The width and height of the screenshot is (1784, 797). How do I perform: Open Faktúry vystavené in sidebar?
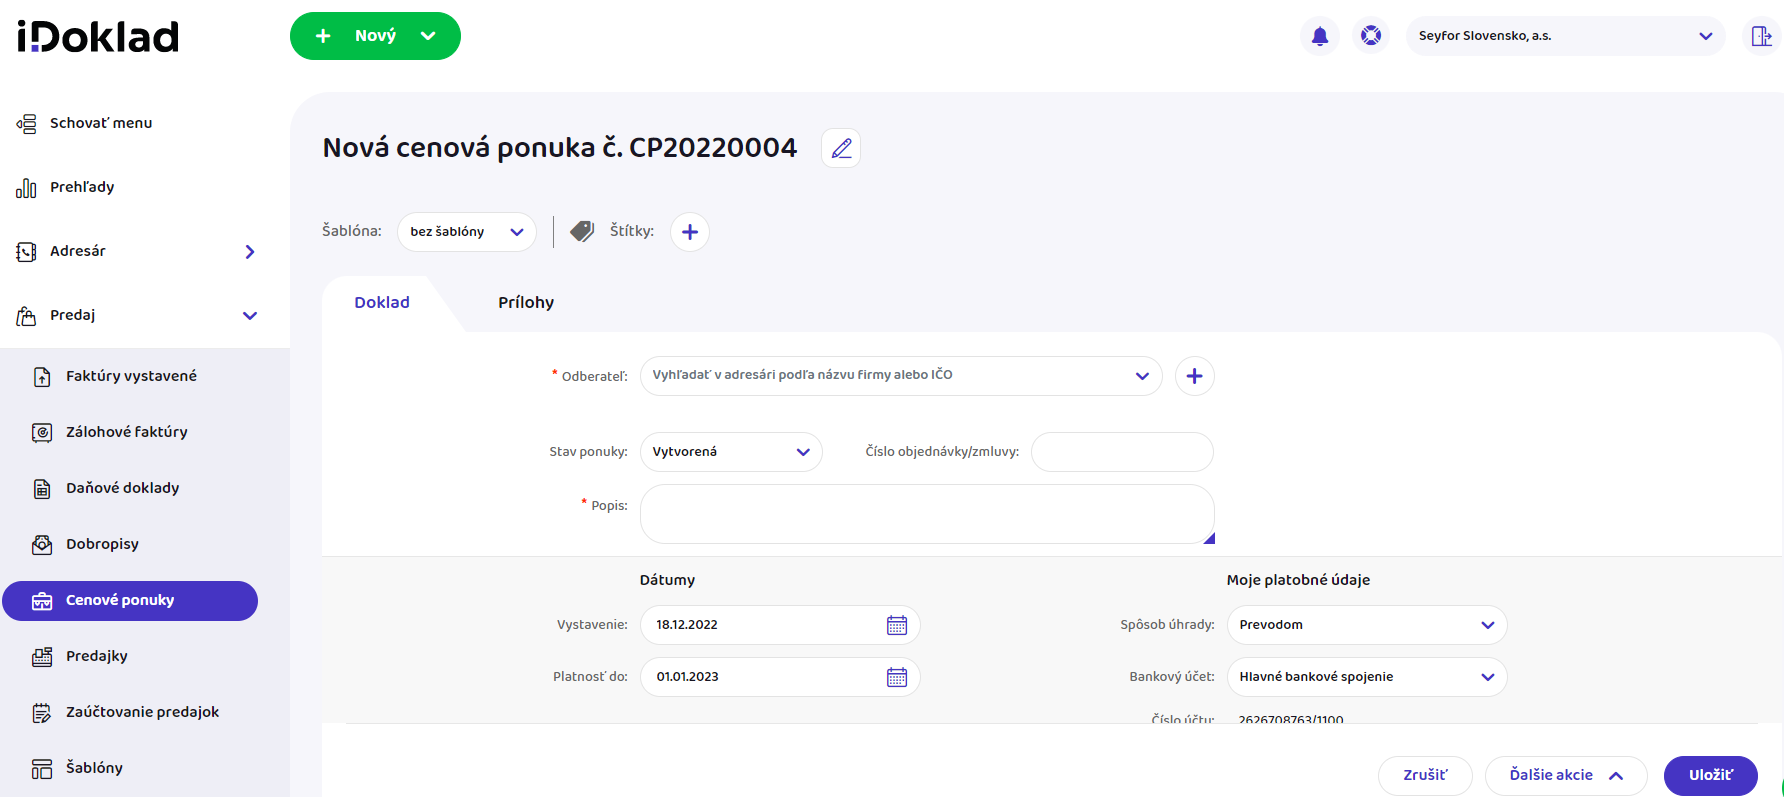point(131,376)
